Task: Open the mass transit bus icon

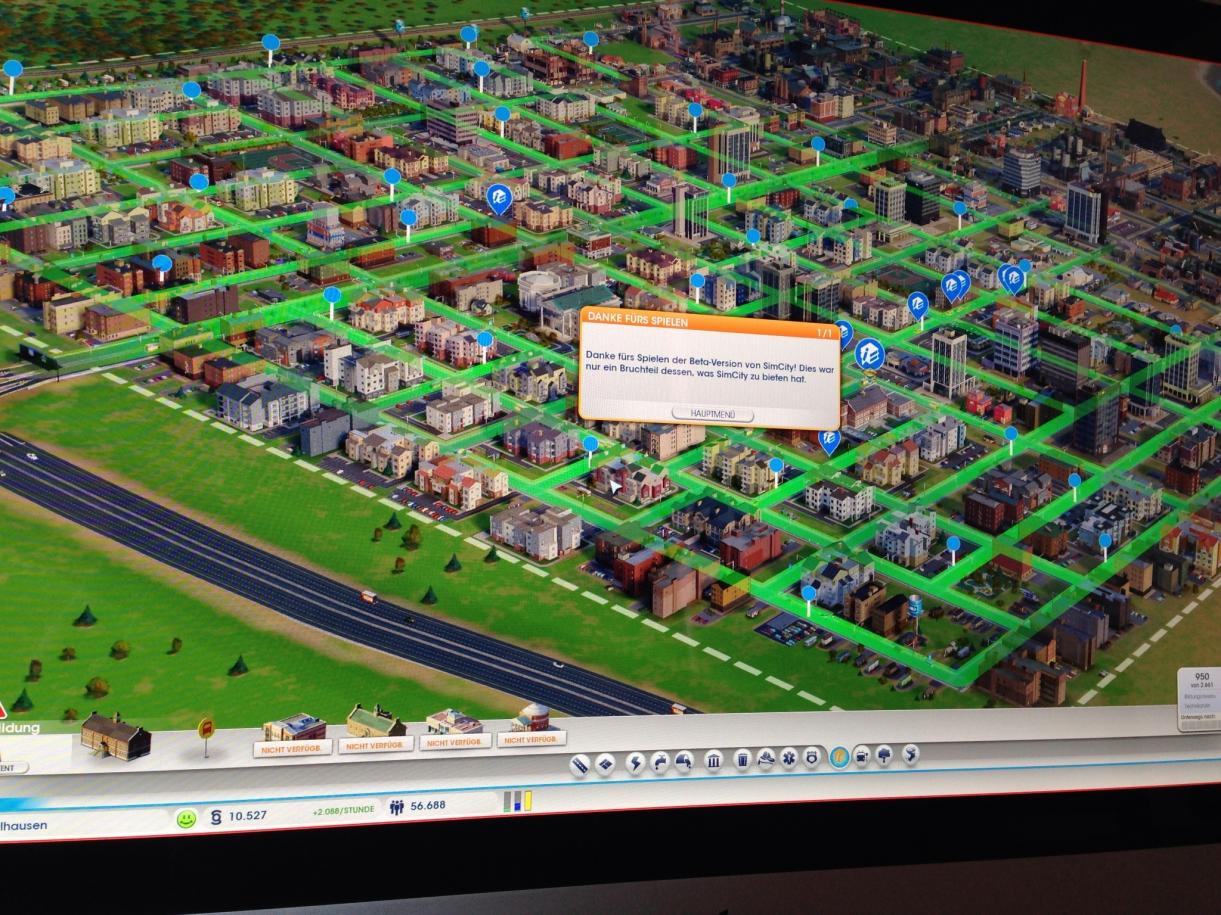Action: 862,756
